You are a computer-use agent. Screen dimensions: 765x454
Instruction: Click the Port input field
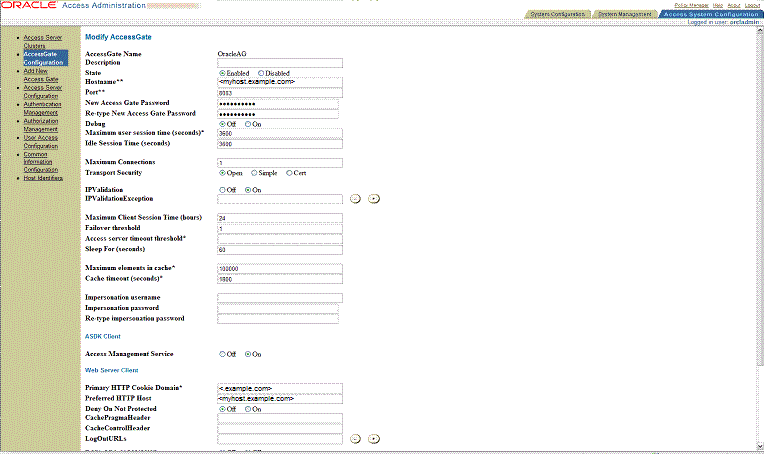280,93
